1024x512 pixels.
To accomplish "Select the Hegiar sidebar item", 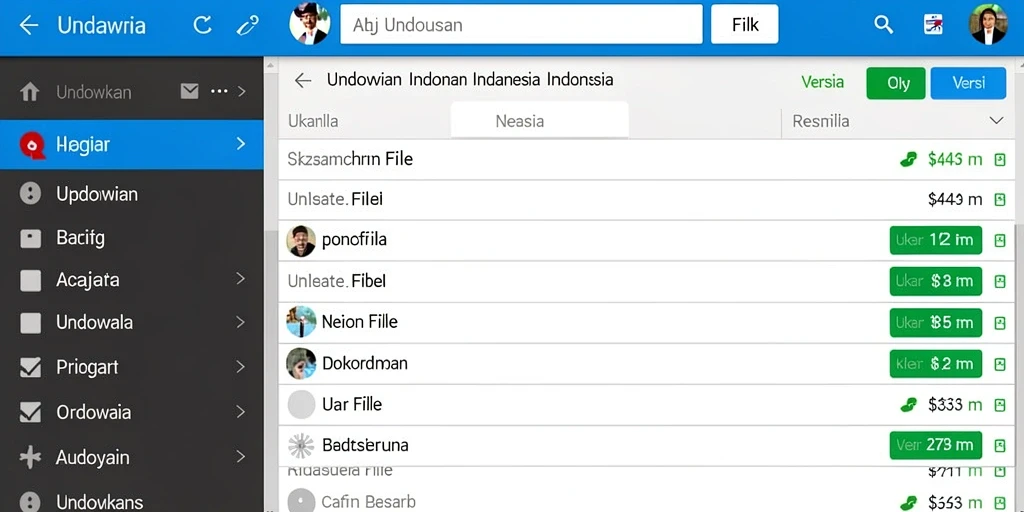I will 132,144.
